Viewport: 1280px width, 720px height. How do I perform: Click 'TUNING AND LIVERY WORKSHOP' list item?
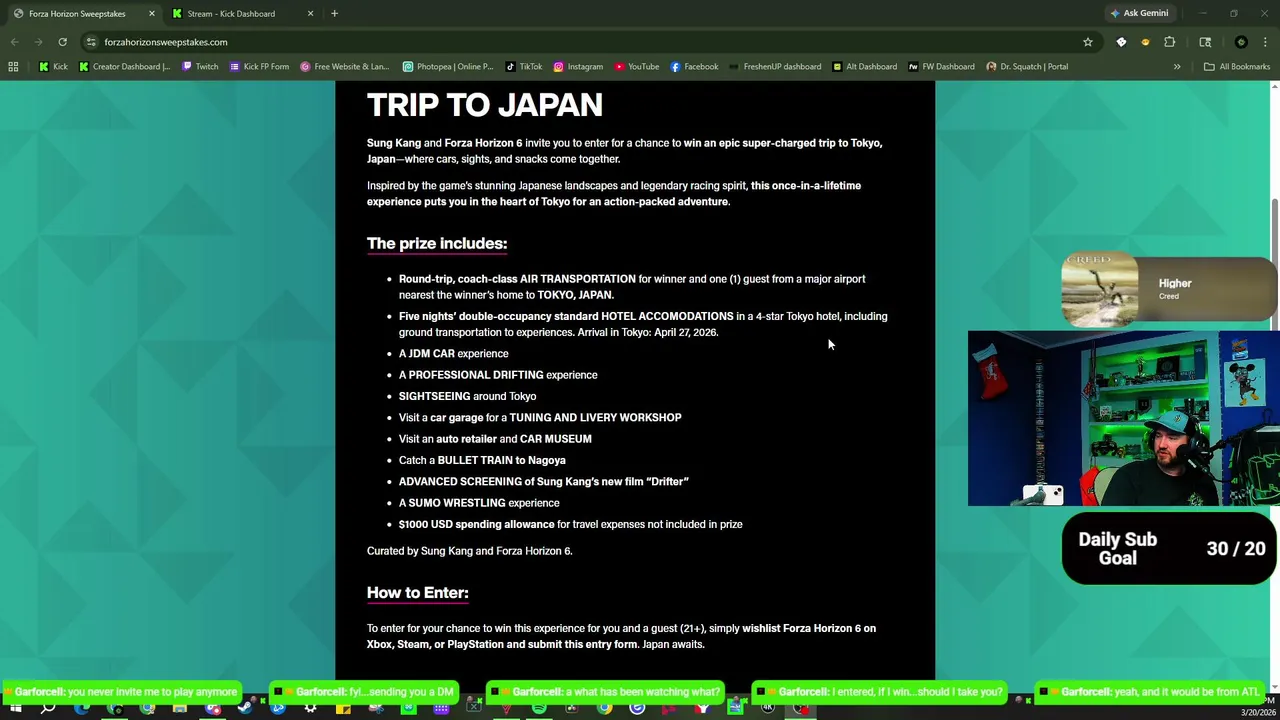(x=540, y=418)
